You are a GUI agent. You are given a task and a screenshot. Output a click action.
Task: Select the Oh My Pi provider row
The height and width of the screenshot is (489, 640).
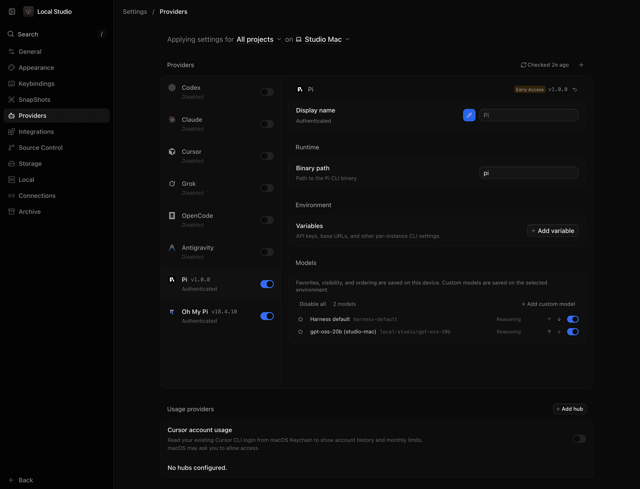(x=221, y=316)
